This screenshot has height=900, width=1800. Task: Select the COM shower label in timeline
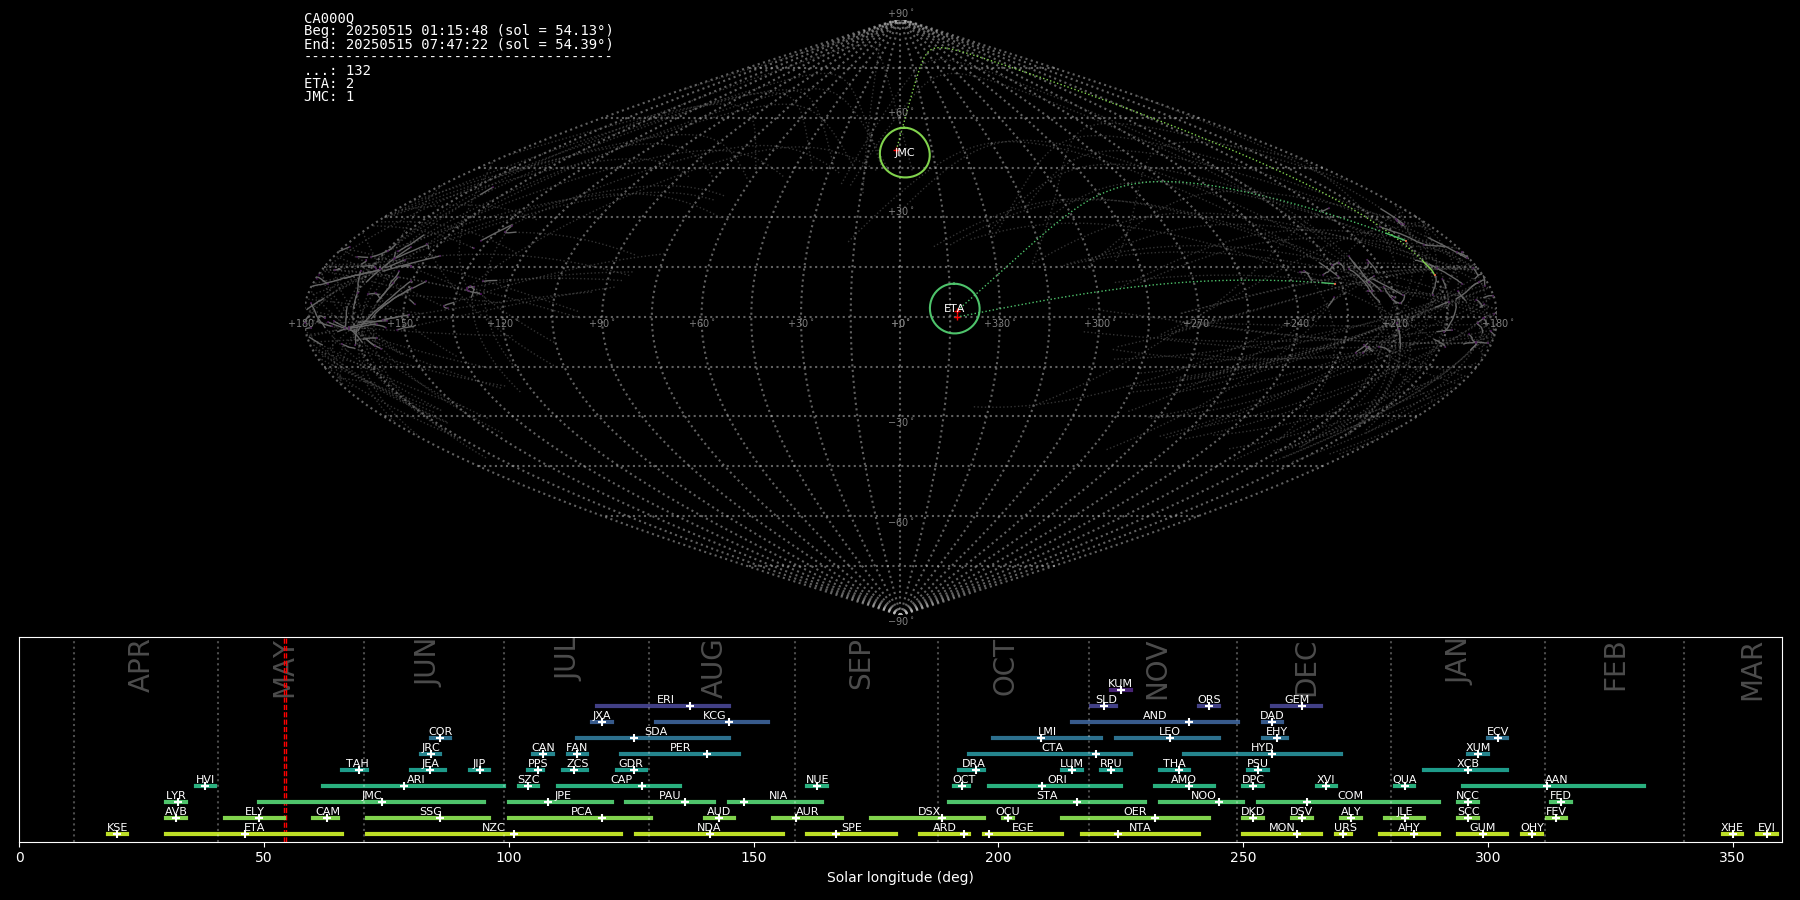(1350, 795)
